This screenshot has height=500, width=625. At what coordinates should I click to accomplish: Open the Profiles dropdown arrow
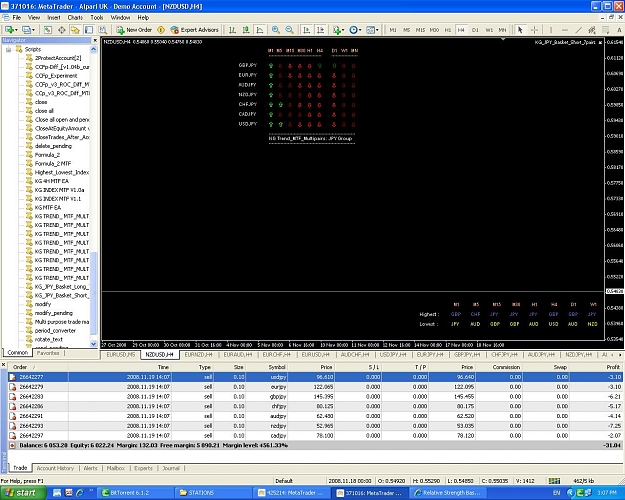click(x=33, y=30)
